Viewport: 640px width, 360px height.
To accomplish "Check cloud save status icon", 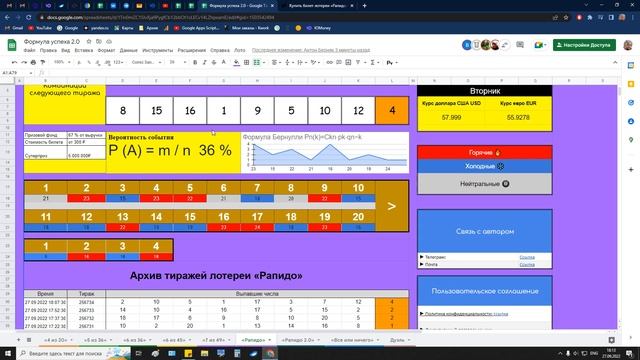I will click(x=109, y=42).
